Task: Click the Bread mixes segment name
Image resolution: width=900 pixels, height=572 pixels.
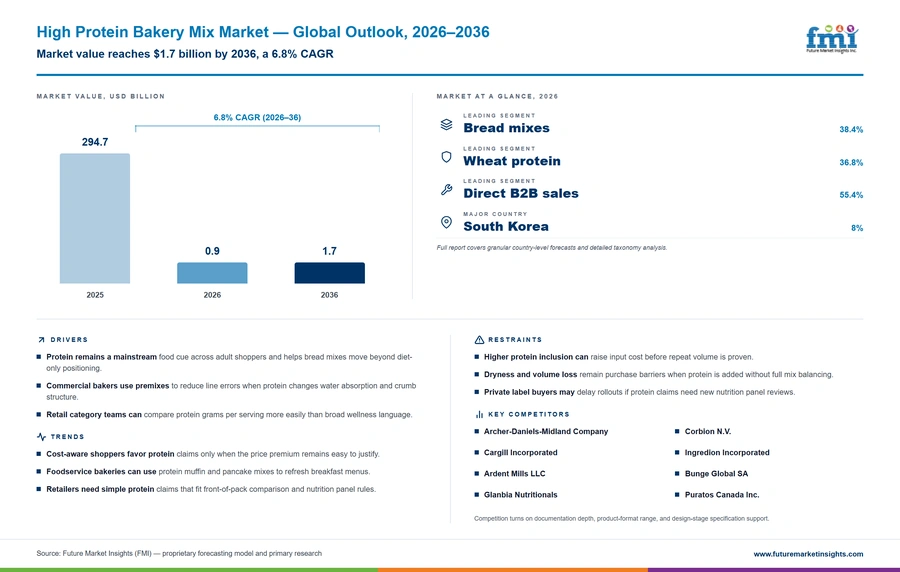Action: coord(506,128)
